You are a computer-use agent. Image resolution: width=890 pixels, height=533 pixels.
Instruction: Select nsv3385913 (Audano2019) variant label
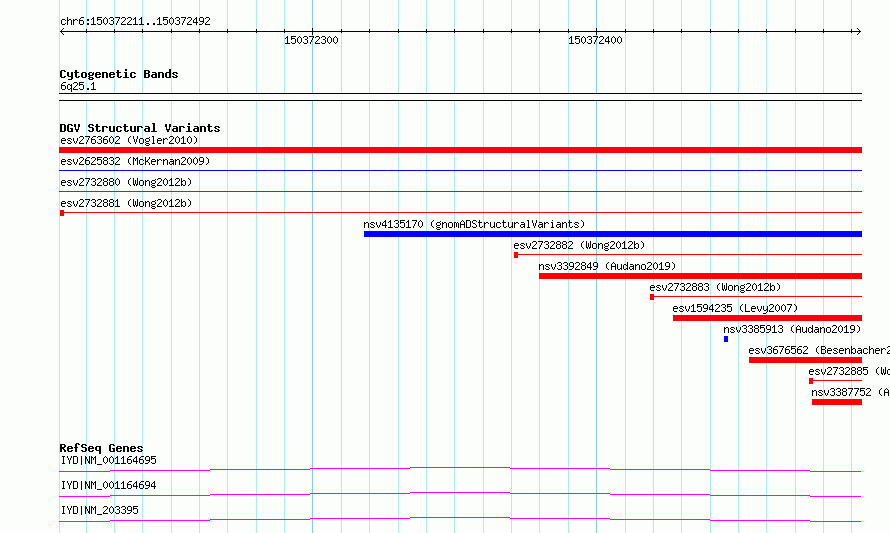point(792,329)
